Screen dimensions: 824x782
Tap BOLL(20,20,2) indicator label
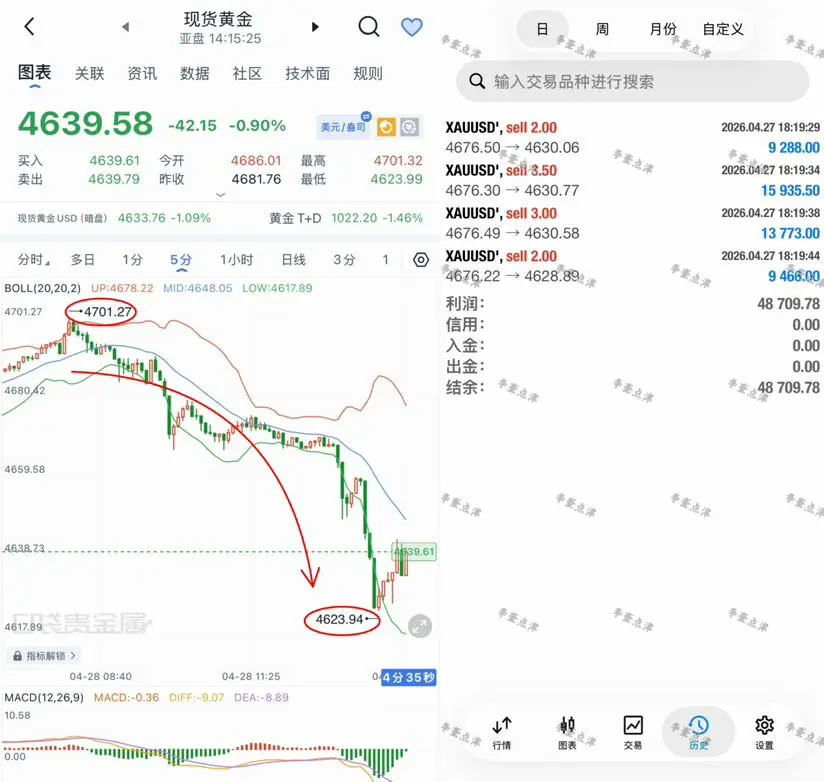point(43,288)
